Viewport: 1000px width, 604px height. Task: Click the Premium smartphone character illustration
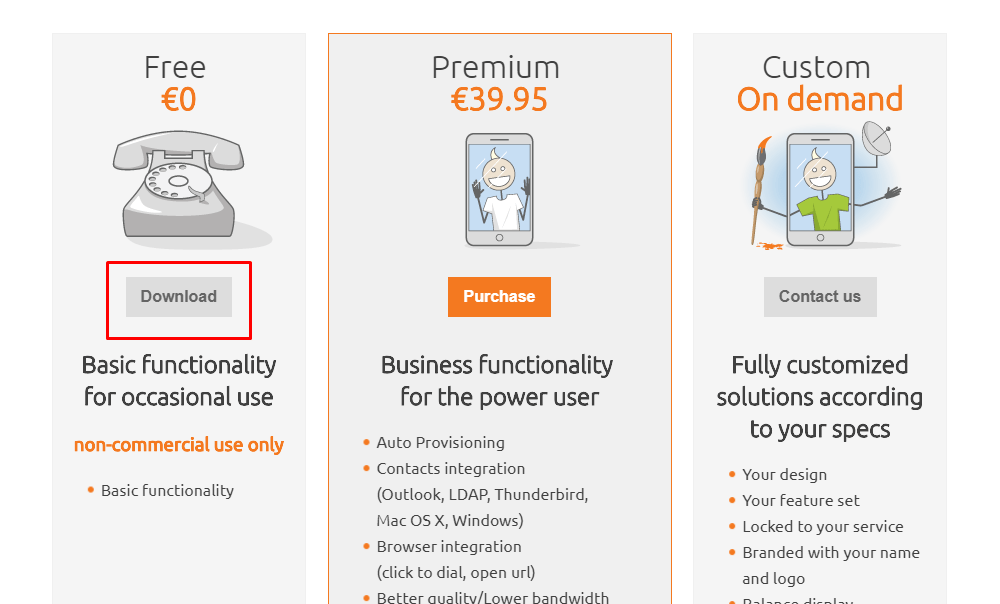(499, 190)
